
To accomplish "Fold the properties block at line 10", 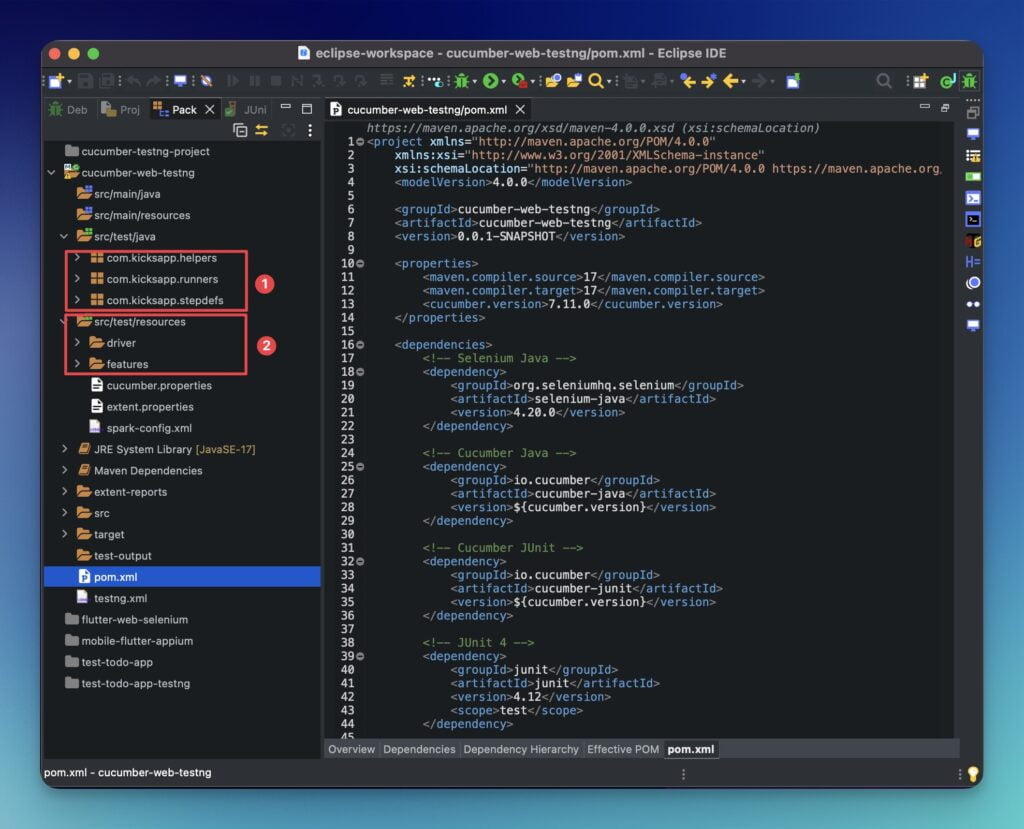I will (x=360, y=264).
